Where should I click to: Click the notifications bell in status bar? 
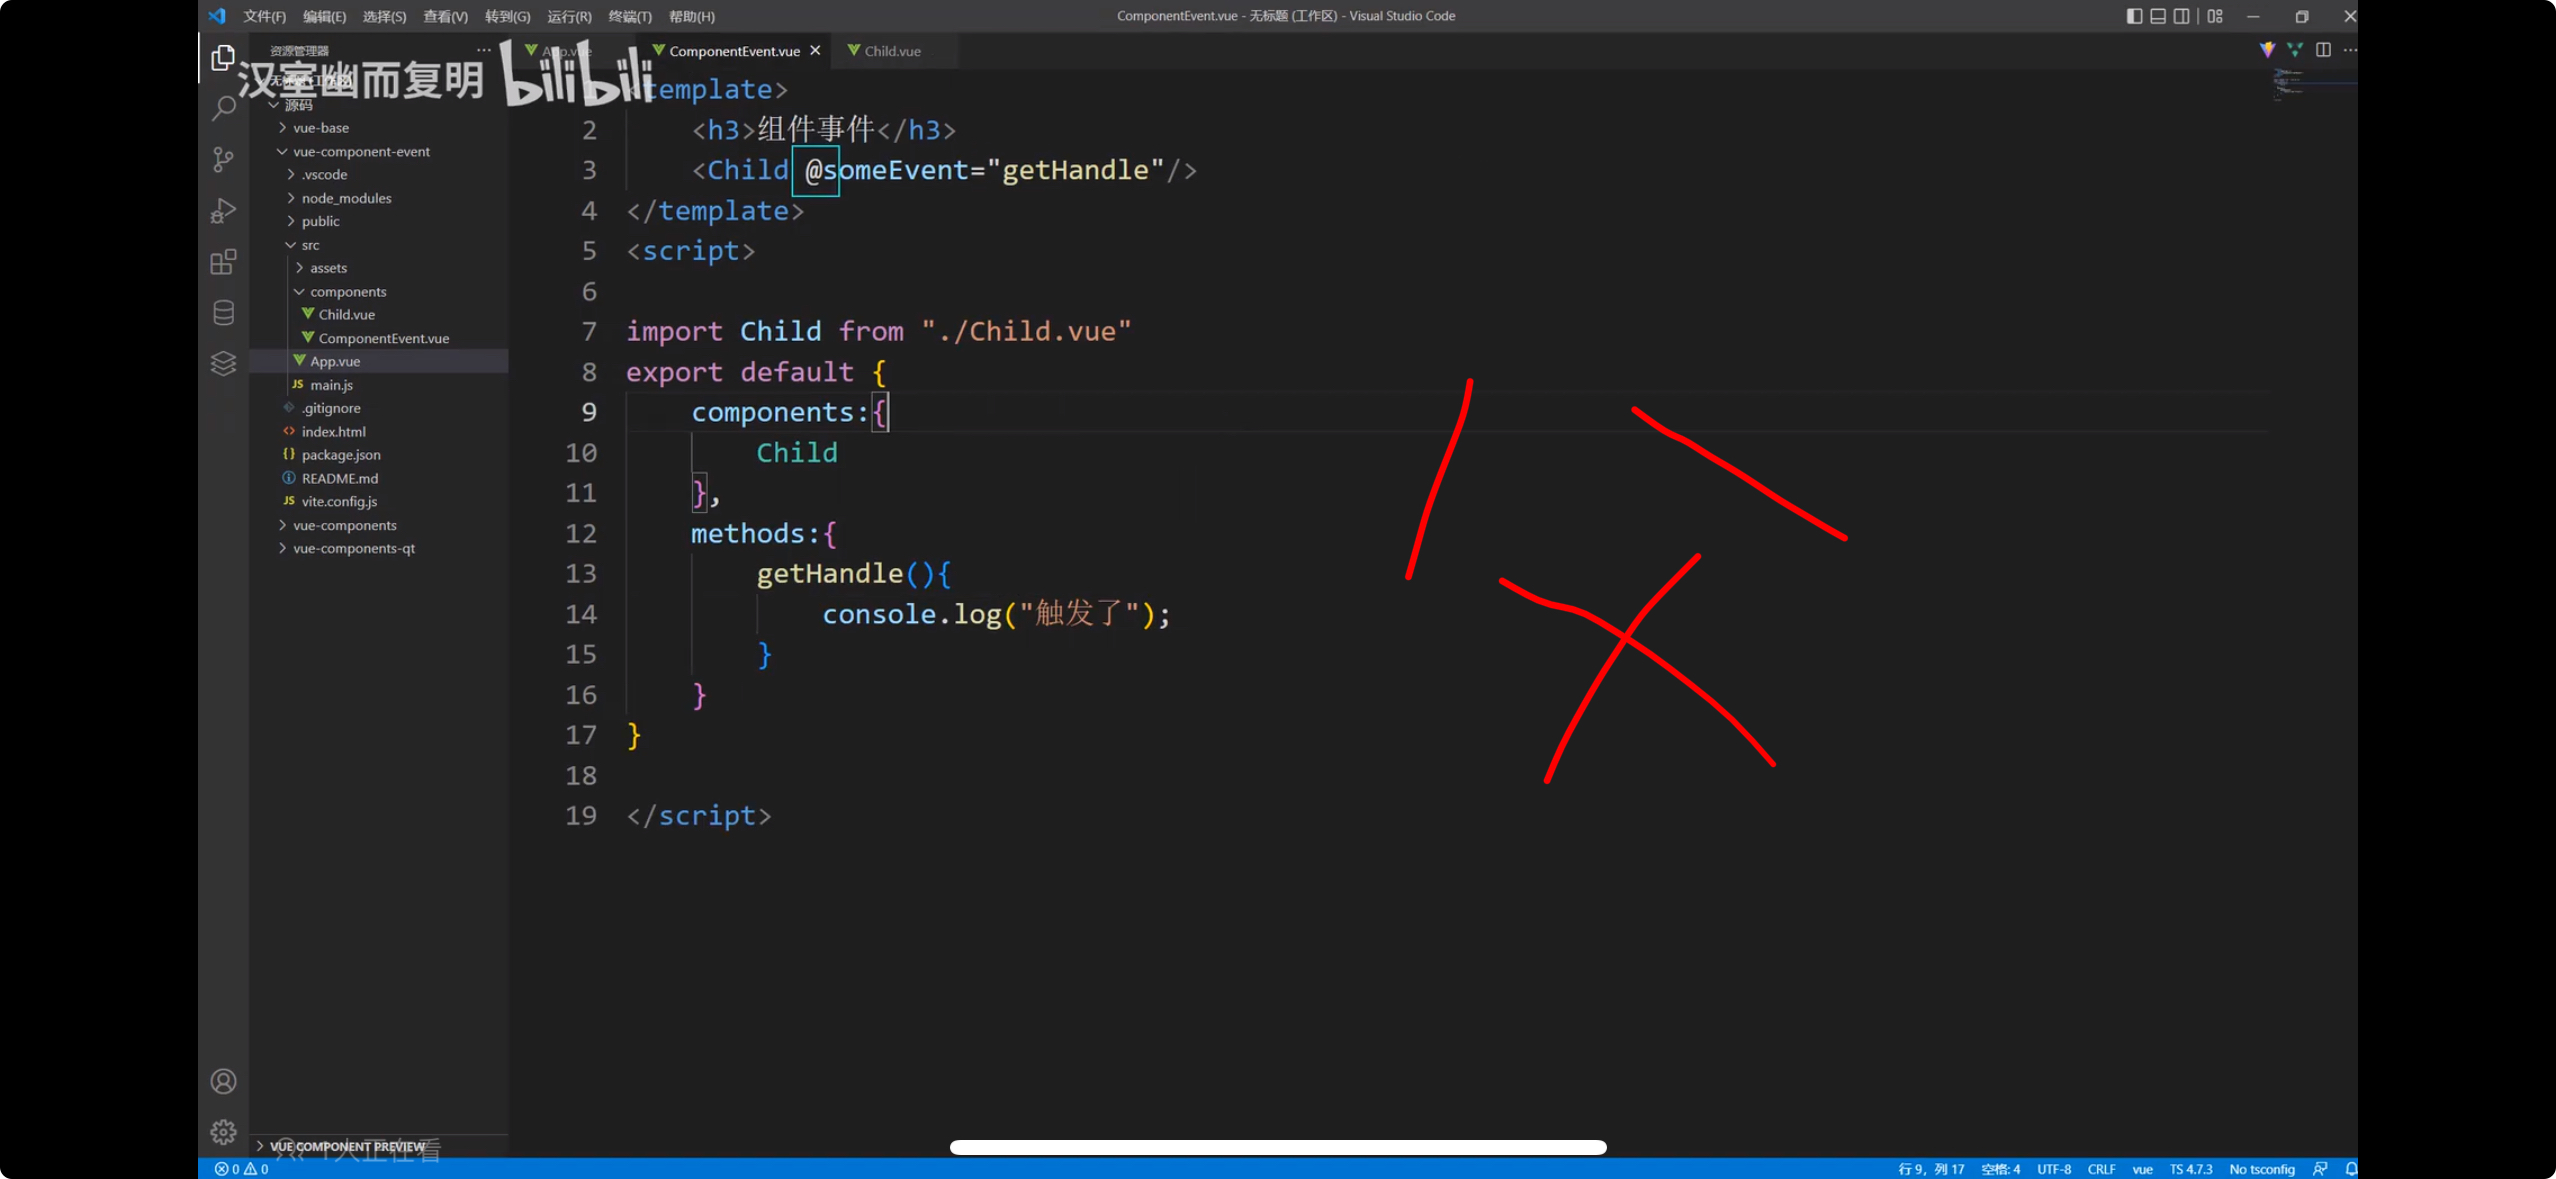2350,1169
